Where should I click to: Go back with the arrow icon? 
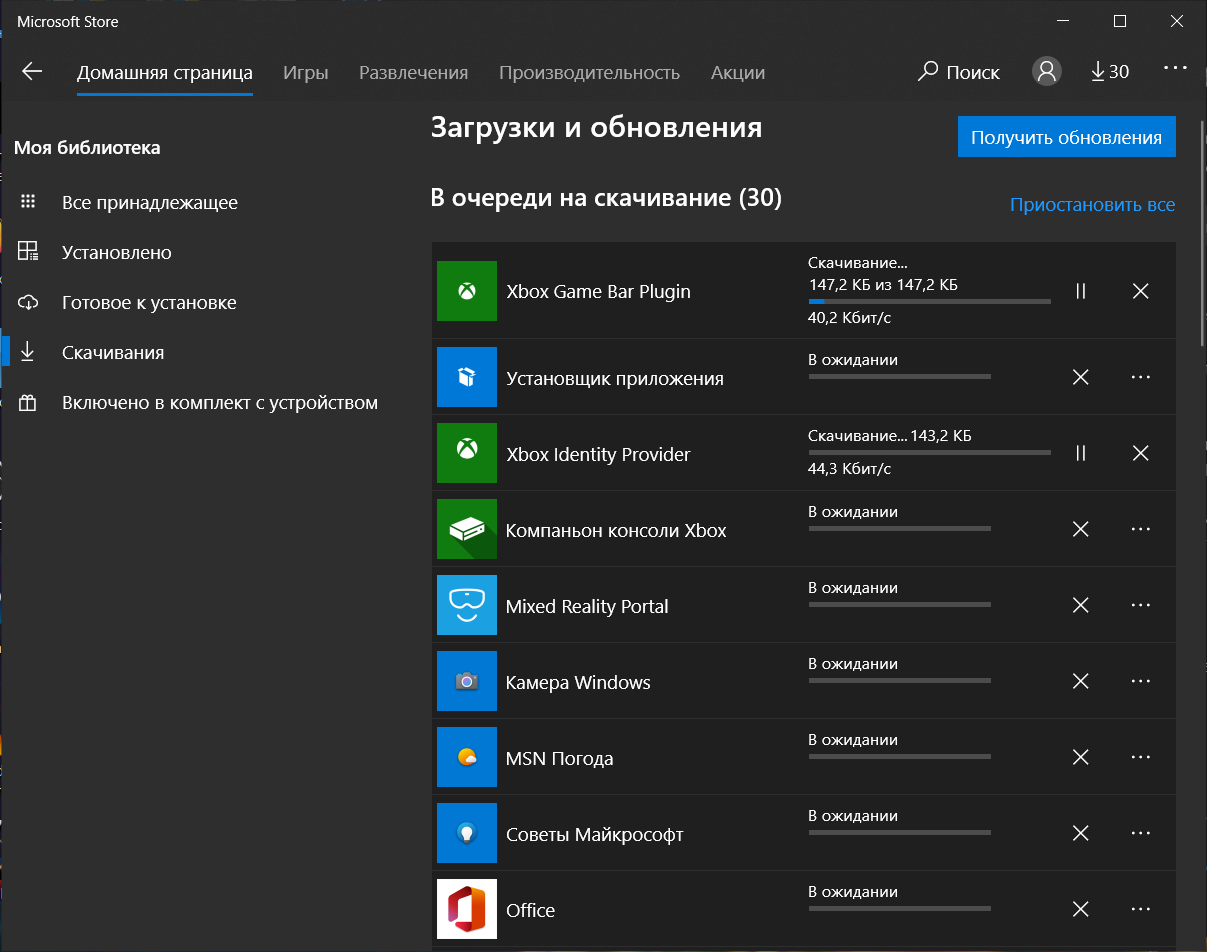click(x=32, y=71)
